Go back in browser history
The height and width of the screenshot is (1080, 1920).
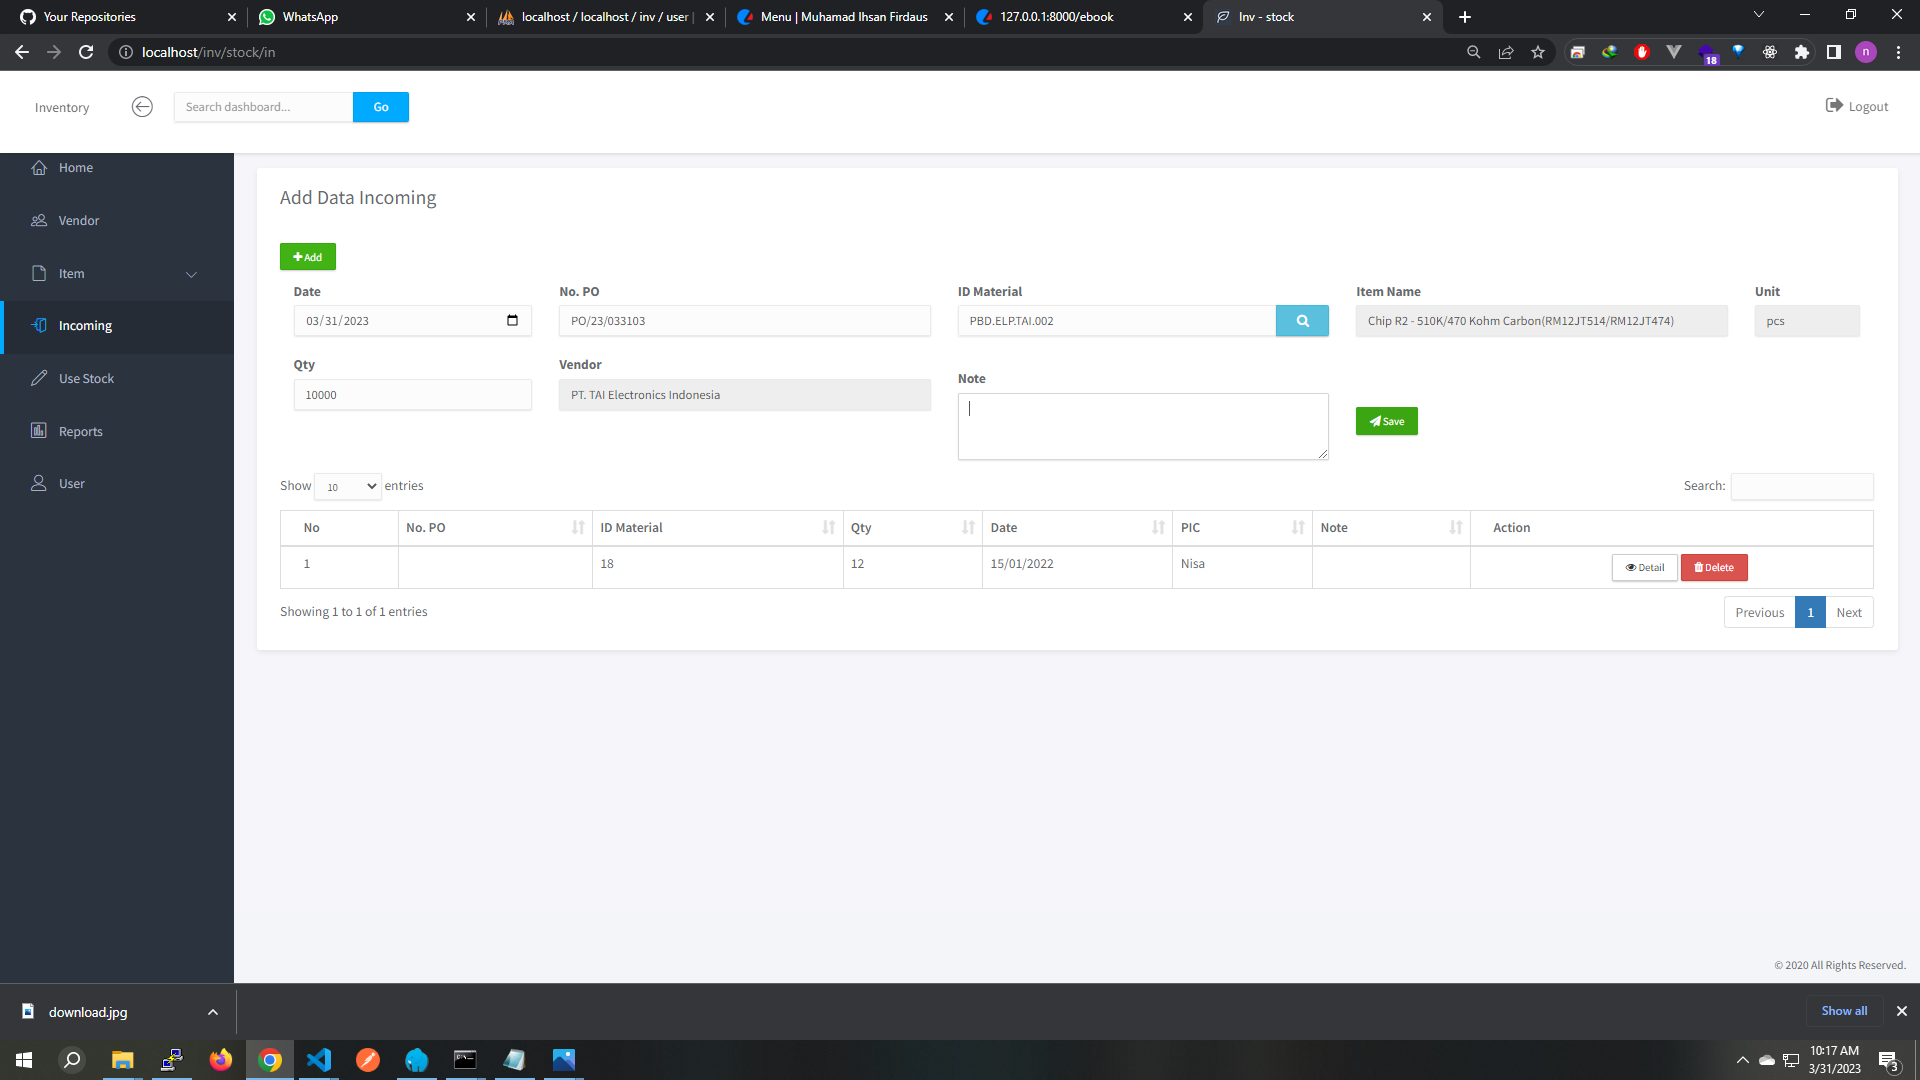[x=22, y=52]
